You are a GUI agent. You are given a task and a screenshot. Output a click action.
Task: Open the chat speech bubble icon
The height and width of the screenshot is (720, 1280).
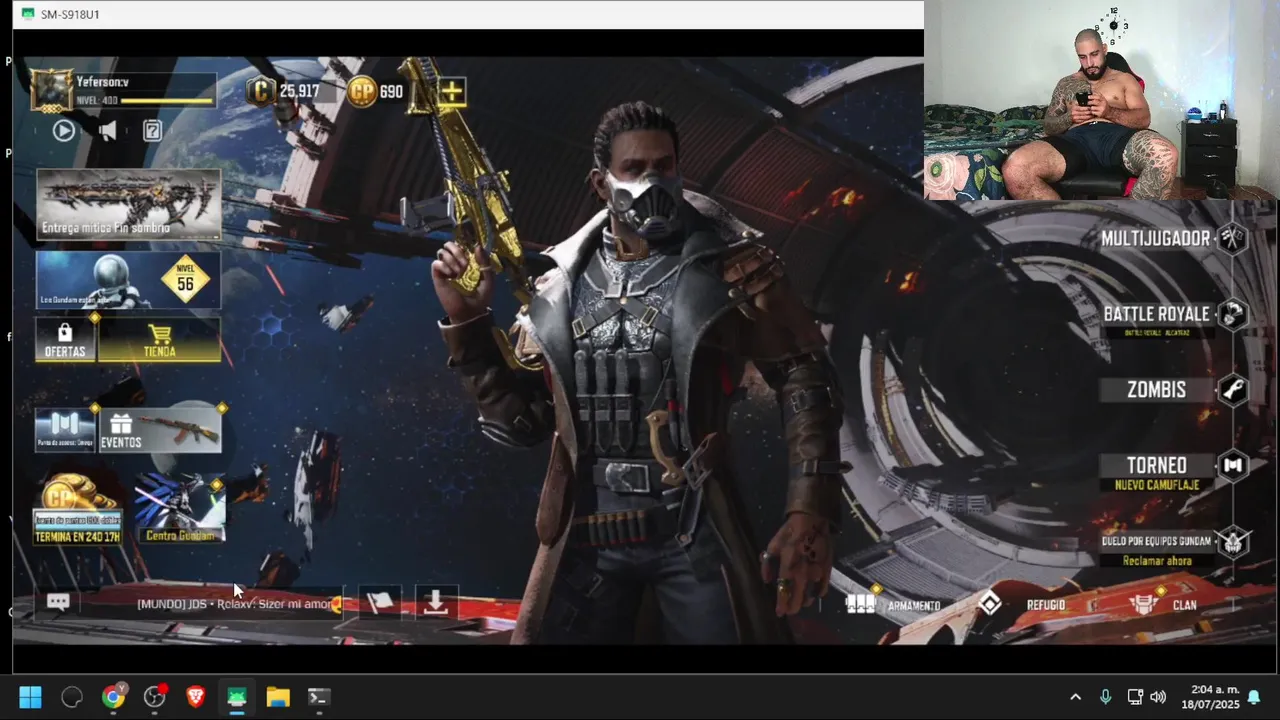tap(58, 602)
